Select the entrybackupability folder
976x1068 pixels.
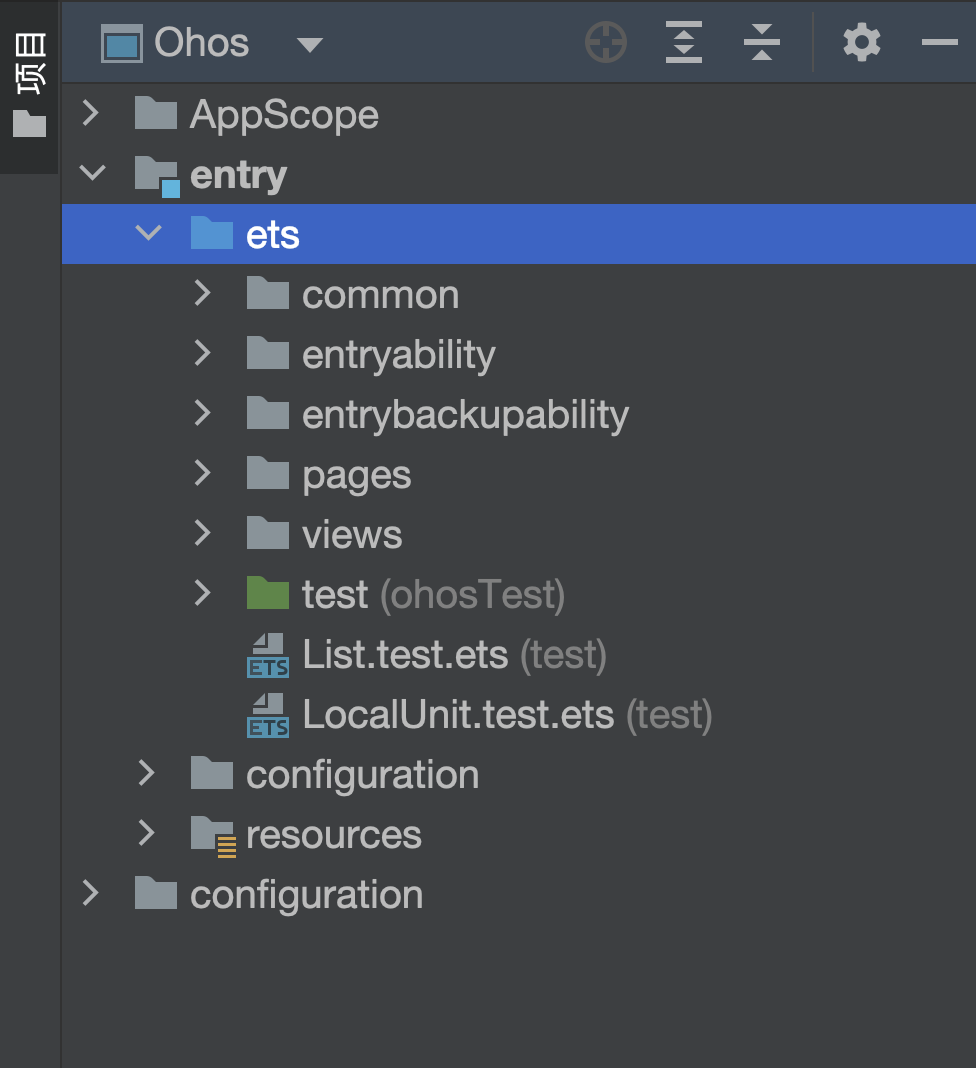pyautogui.click(x=465, y=415)
